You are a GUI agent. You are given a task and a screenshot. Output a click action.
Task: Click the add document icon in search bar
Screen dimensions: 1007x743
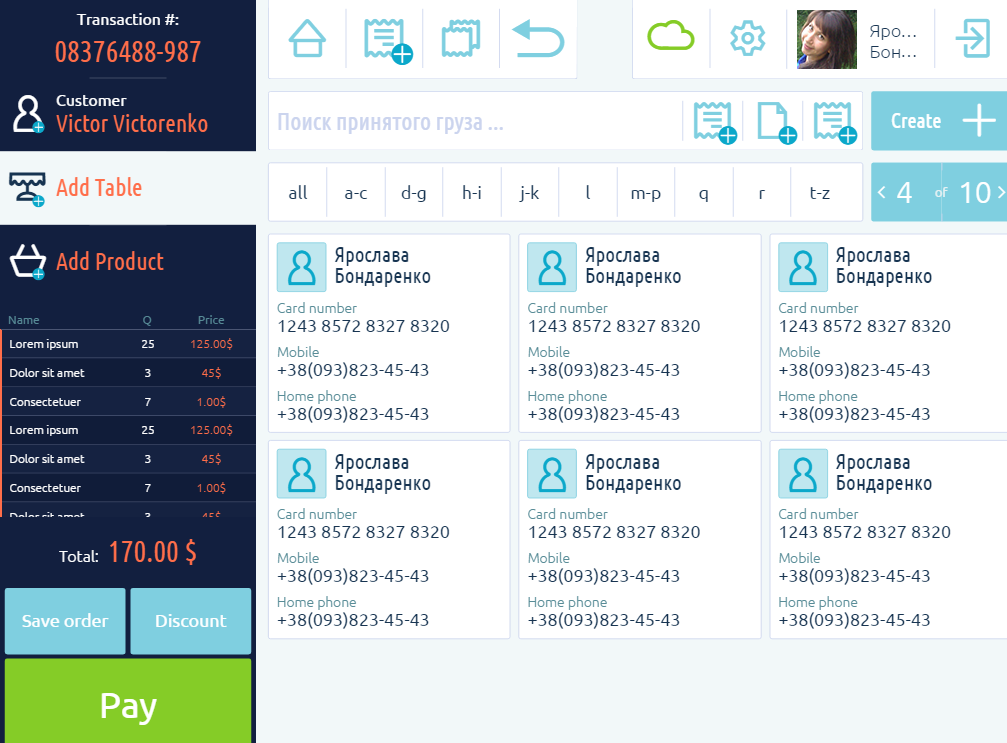(774, 122)
